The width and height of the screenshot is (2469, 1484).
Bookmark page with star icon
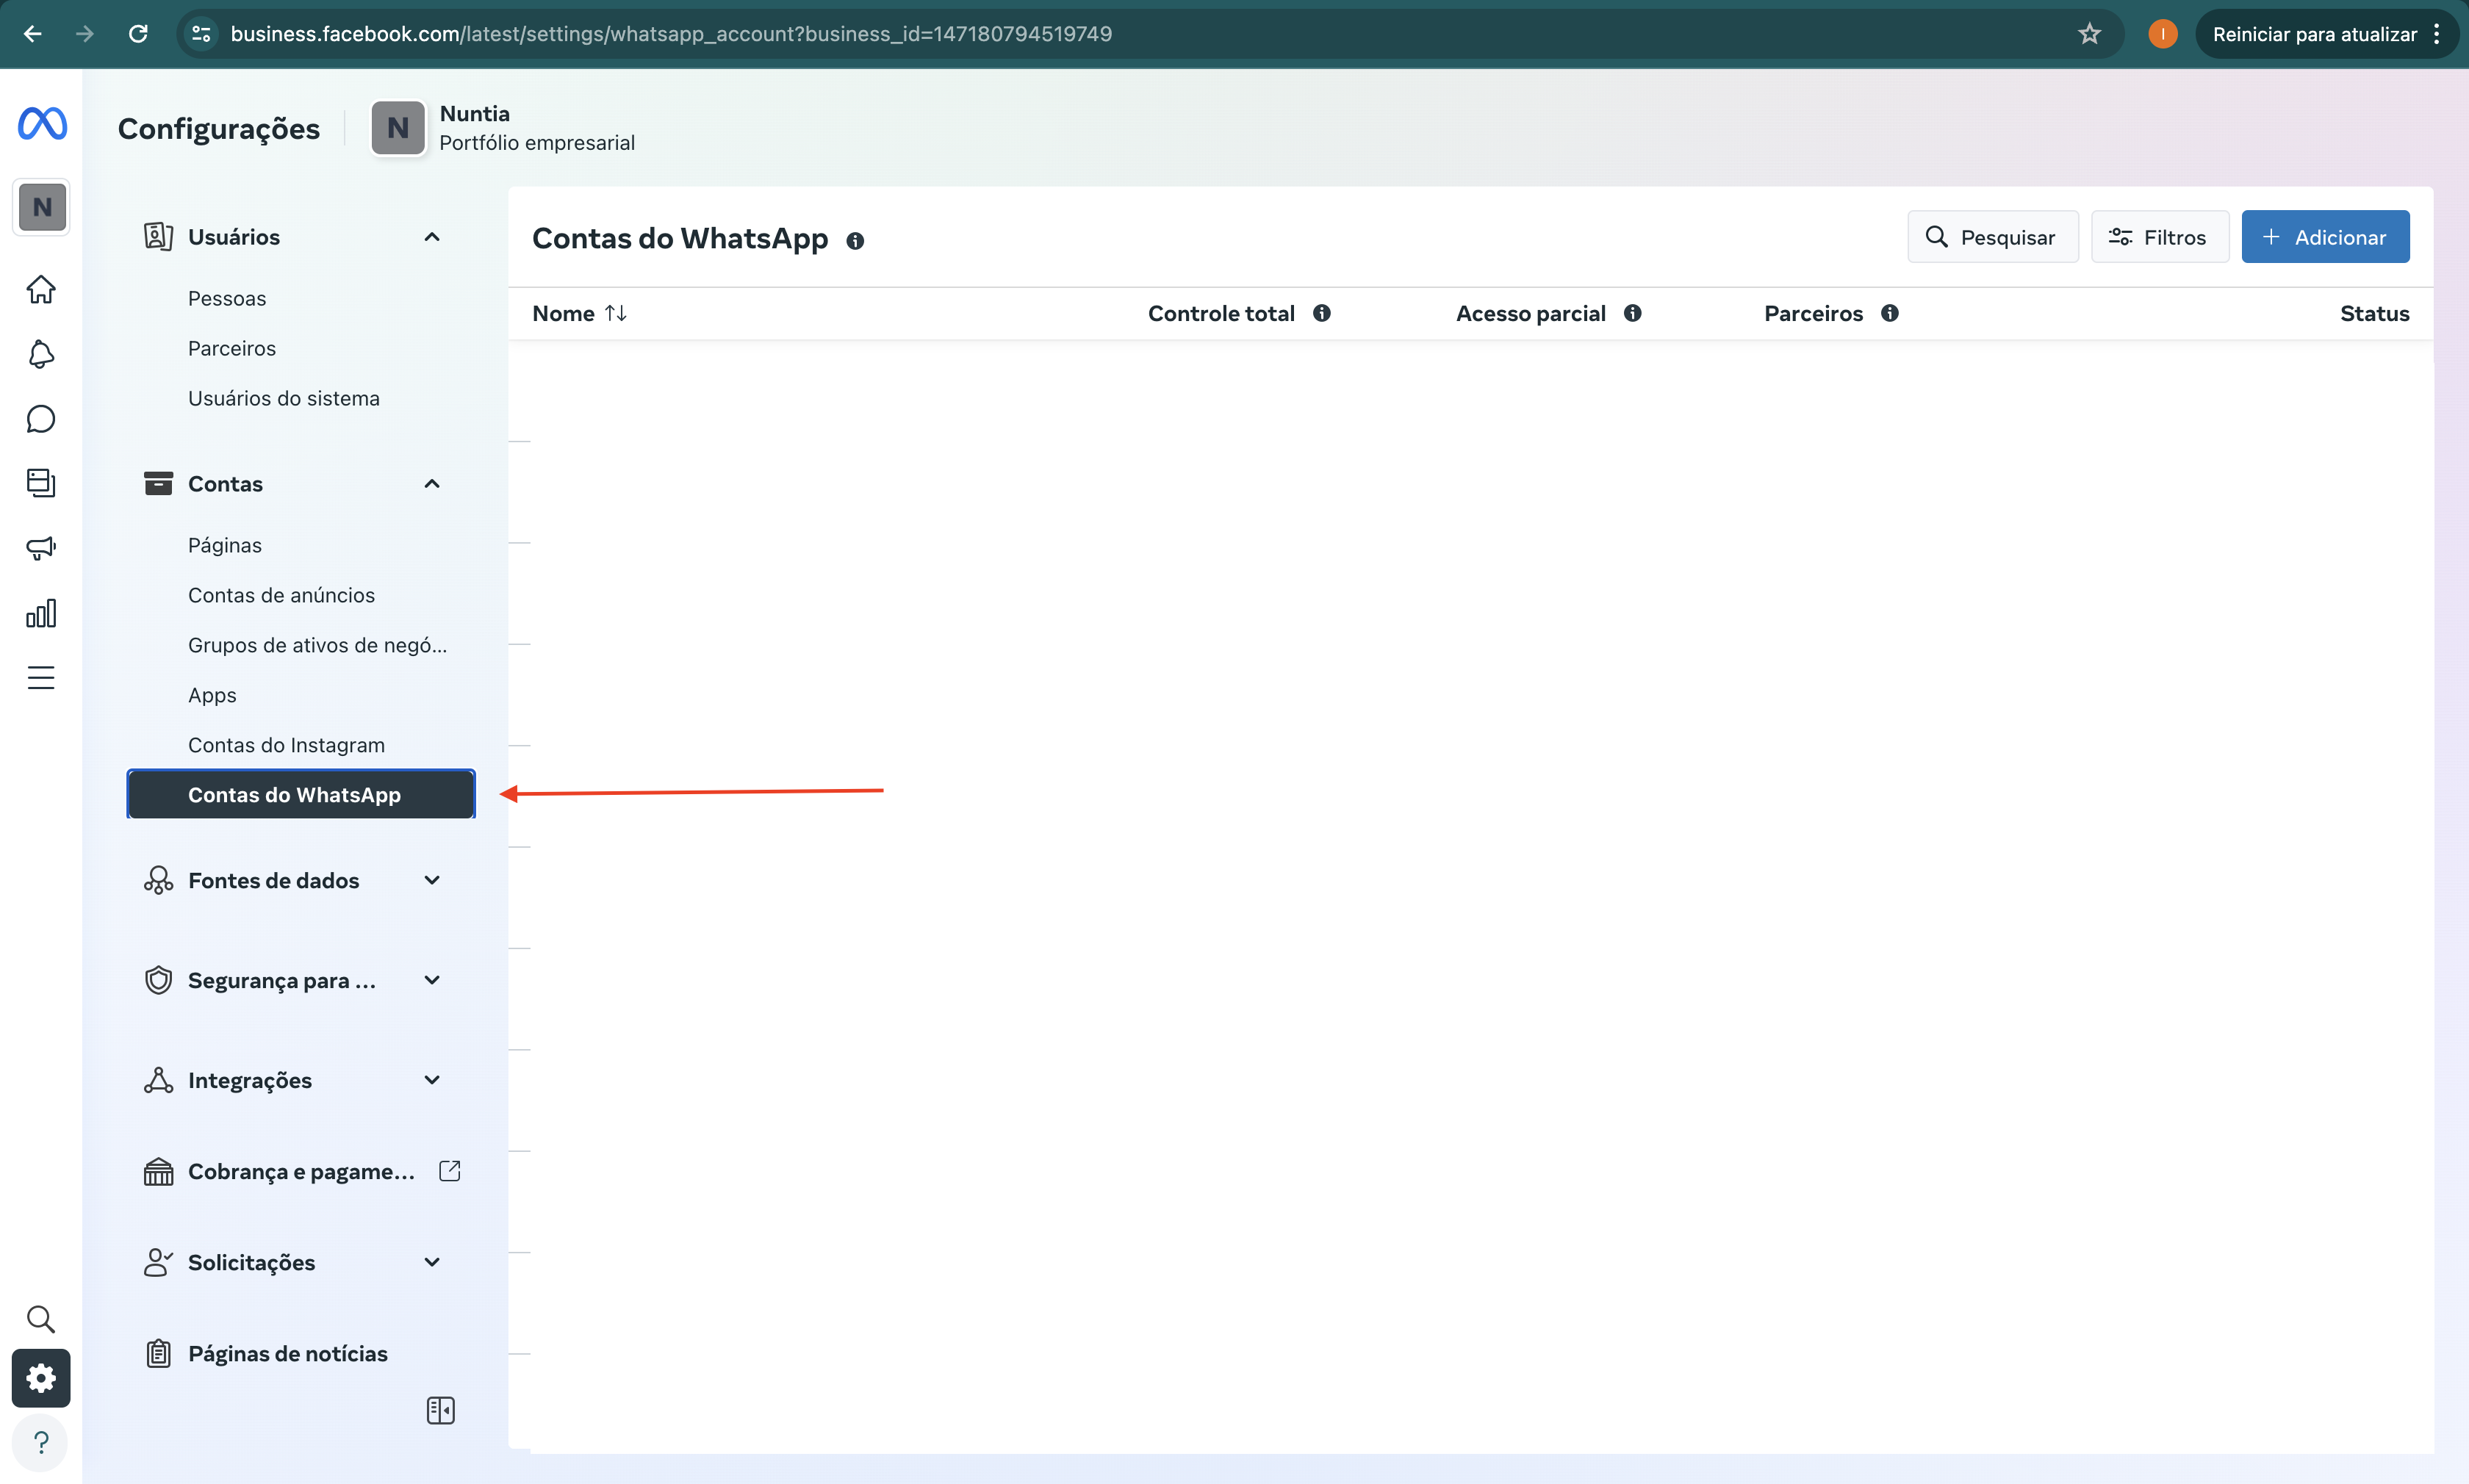[2089, 34]
